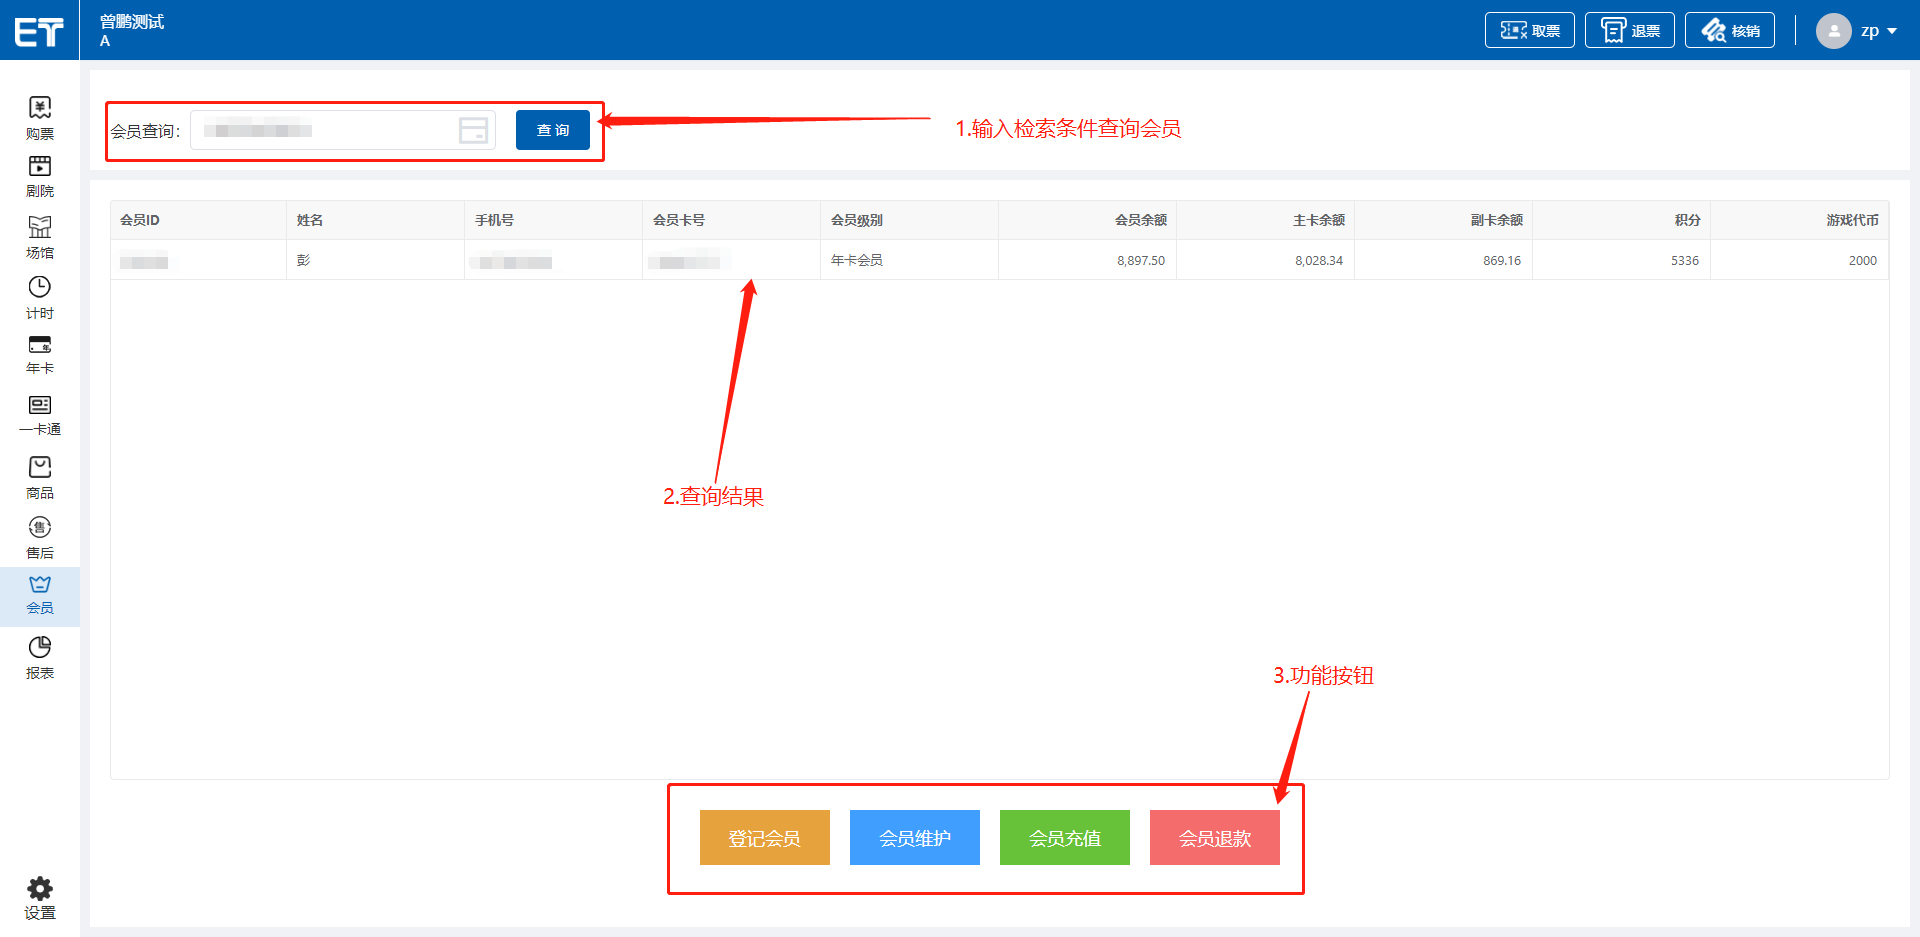The width and height of the screenshot is (1920, 937).
Task: Open the 商品 goods bag icon
Action: coord(40,468)
